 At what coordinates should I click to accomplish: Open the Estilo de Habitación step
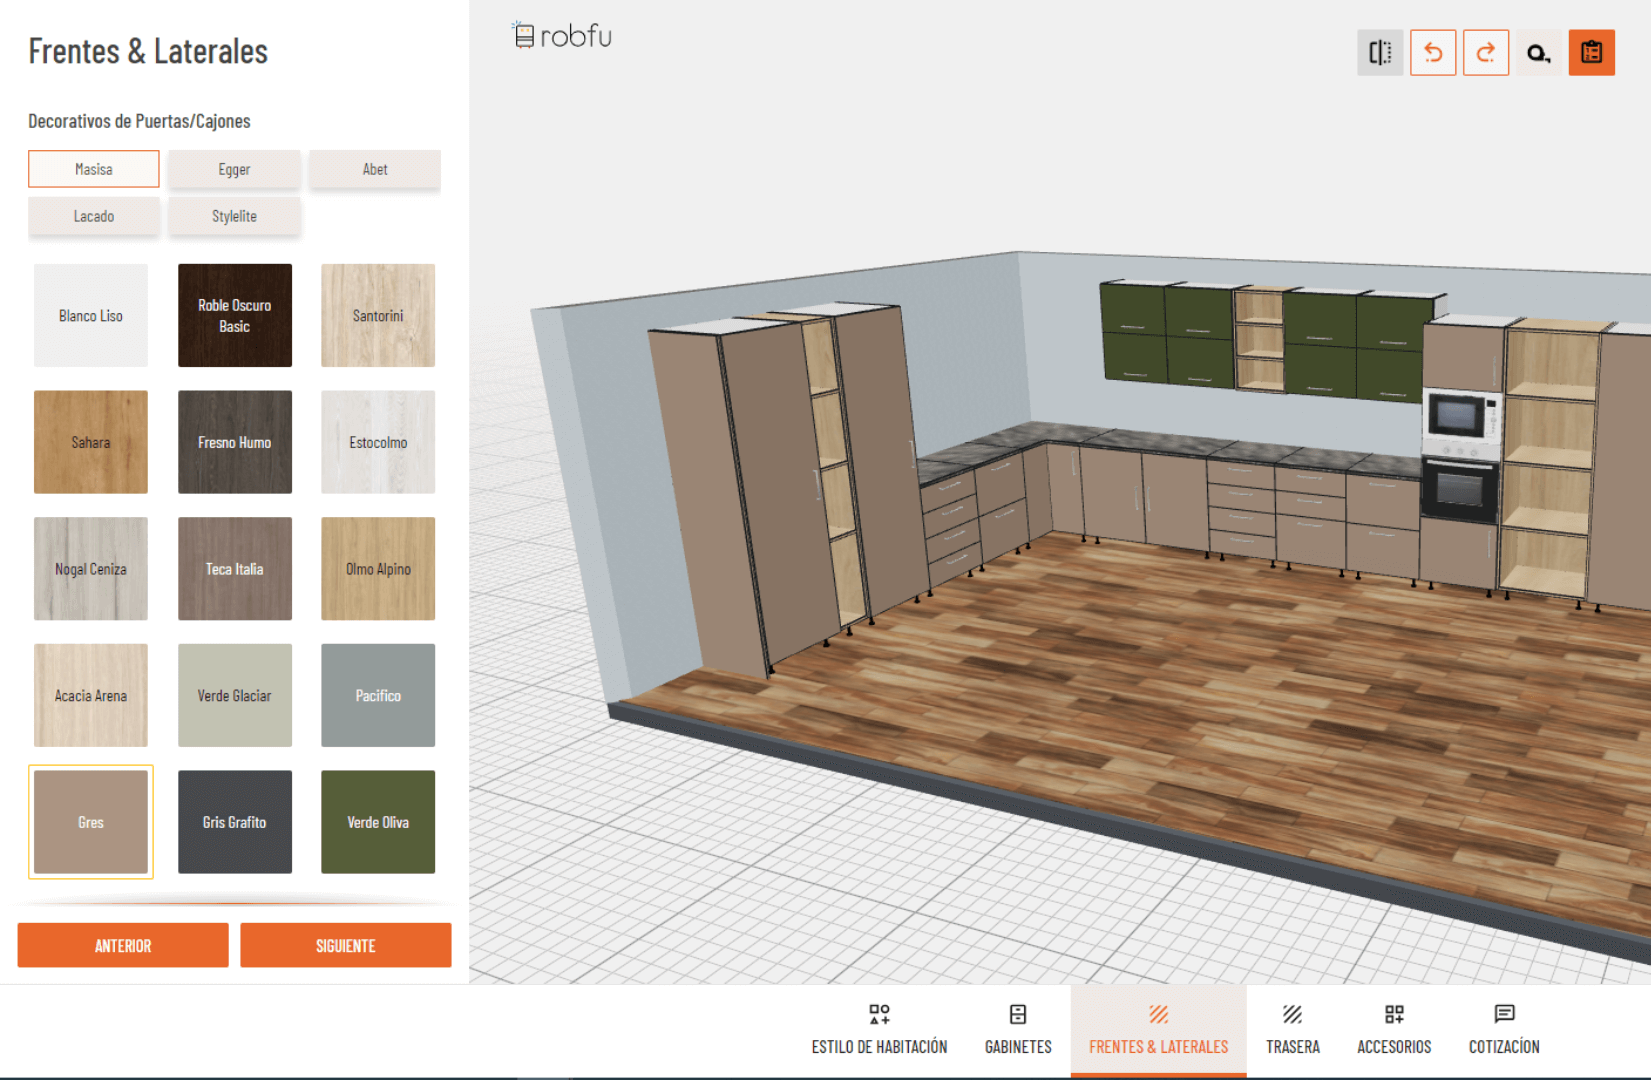(879, 1030)
